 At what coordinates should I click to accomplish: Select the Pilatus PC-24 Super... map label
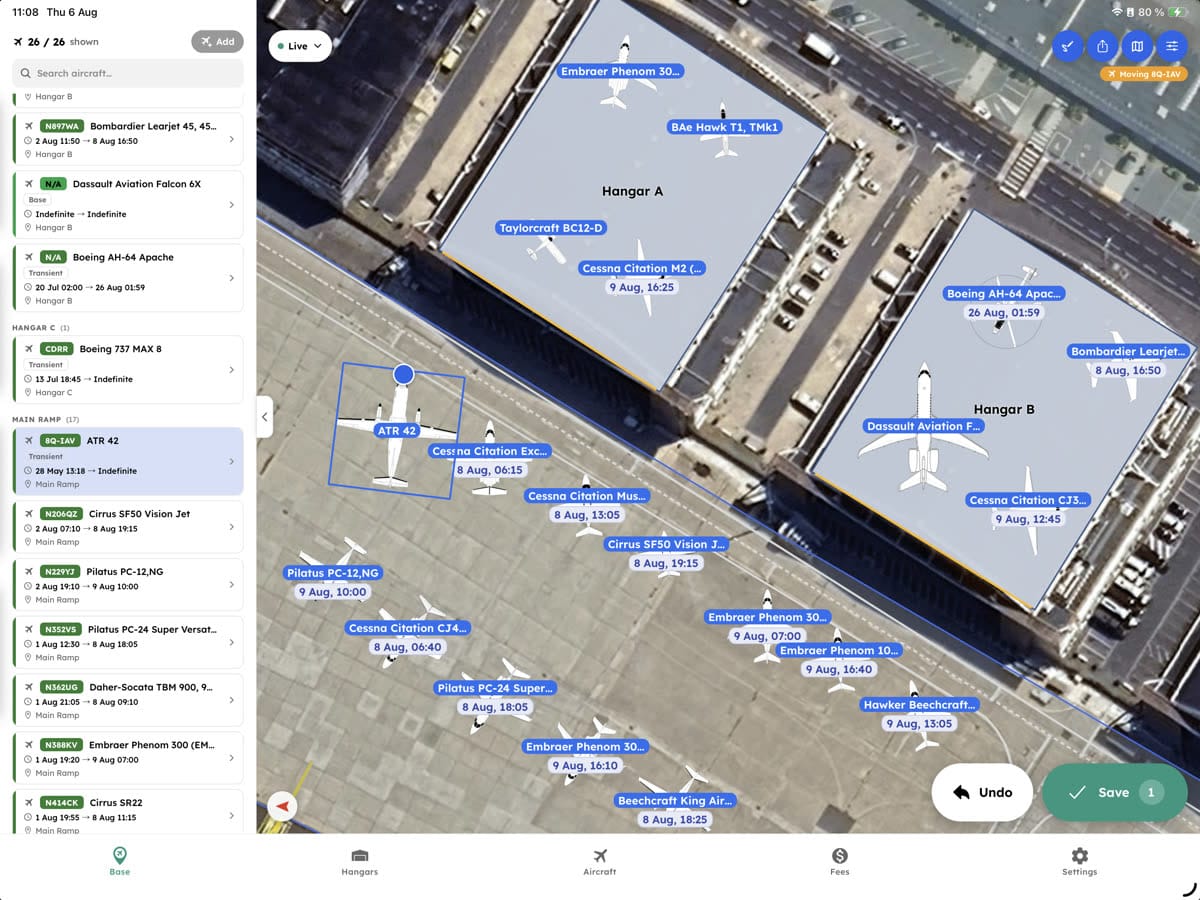point(495,688)
